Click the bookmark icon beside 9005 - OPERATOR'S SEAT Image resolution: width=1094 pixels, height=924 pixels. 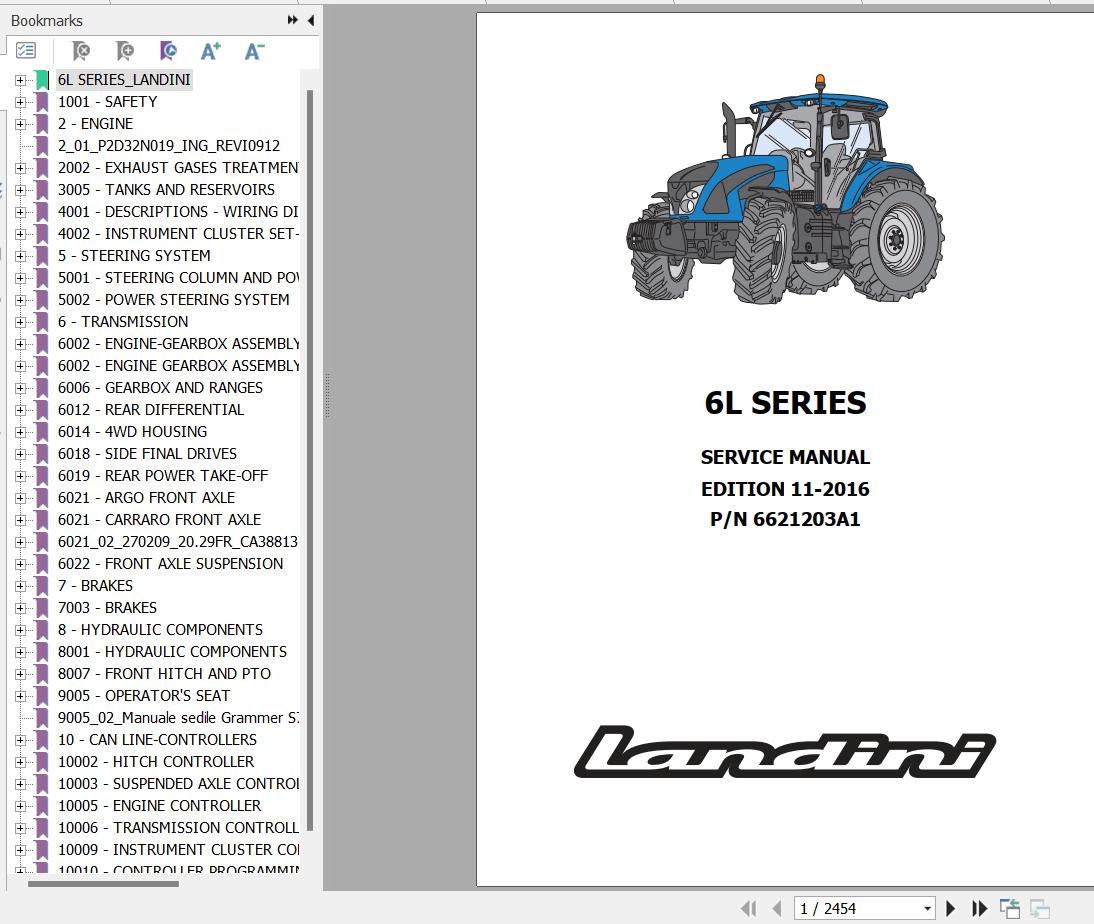(x=42, y=696)
